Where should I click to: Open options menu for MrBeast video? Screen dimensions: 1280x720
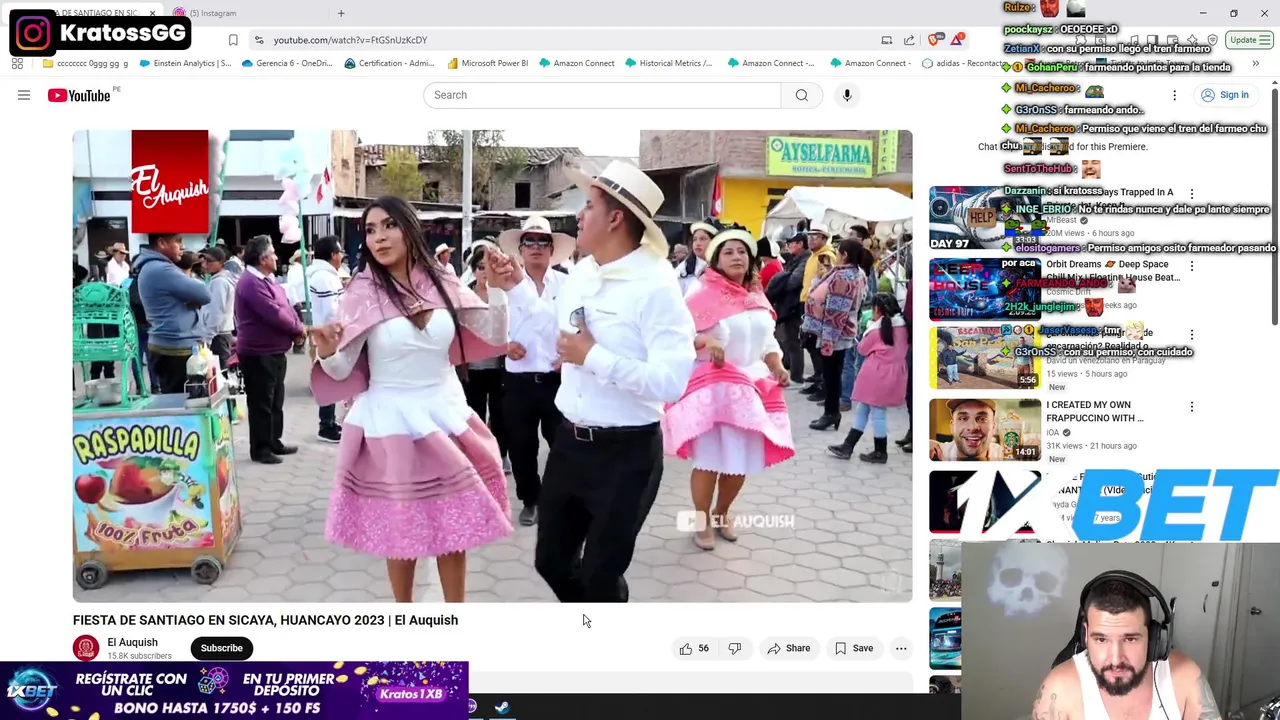tap(1191, 193)
